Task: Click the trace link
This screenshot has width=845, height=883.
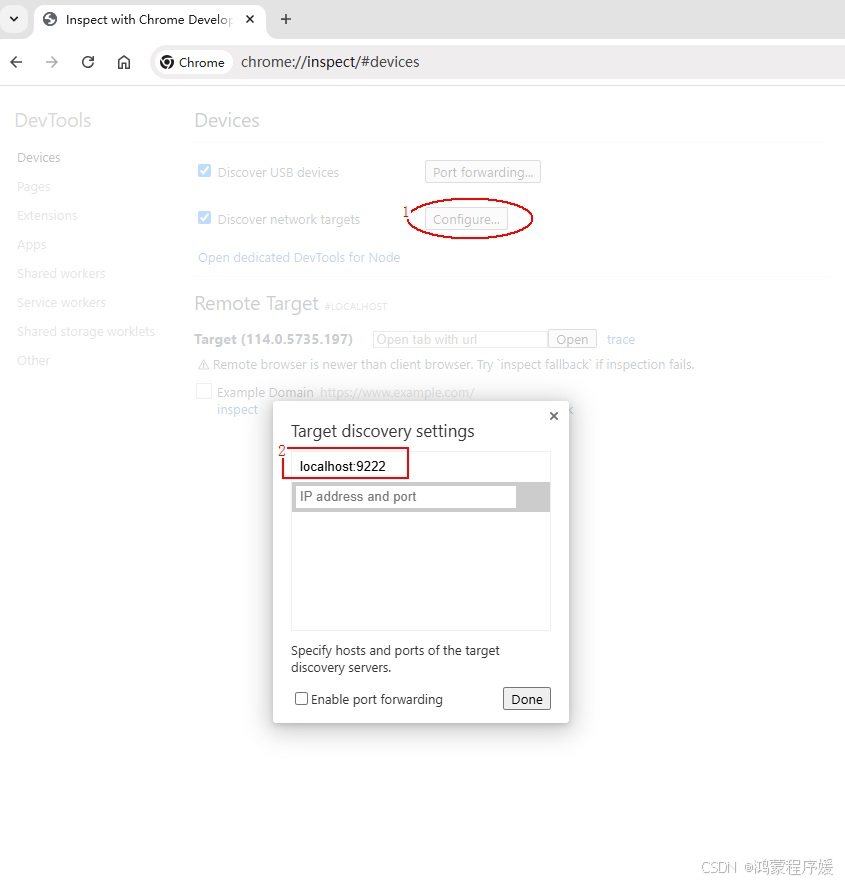Action: point(621,340)
